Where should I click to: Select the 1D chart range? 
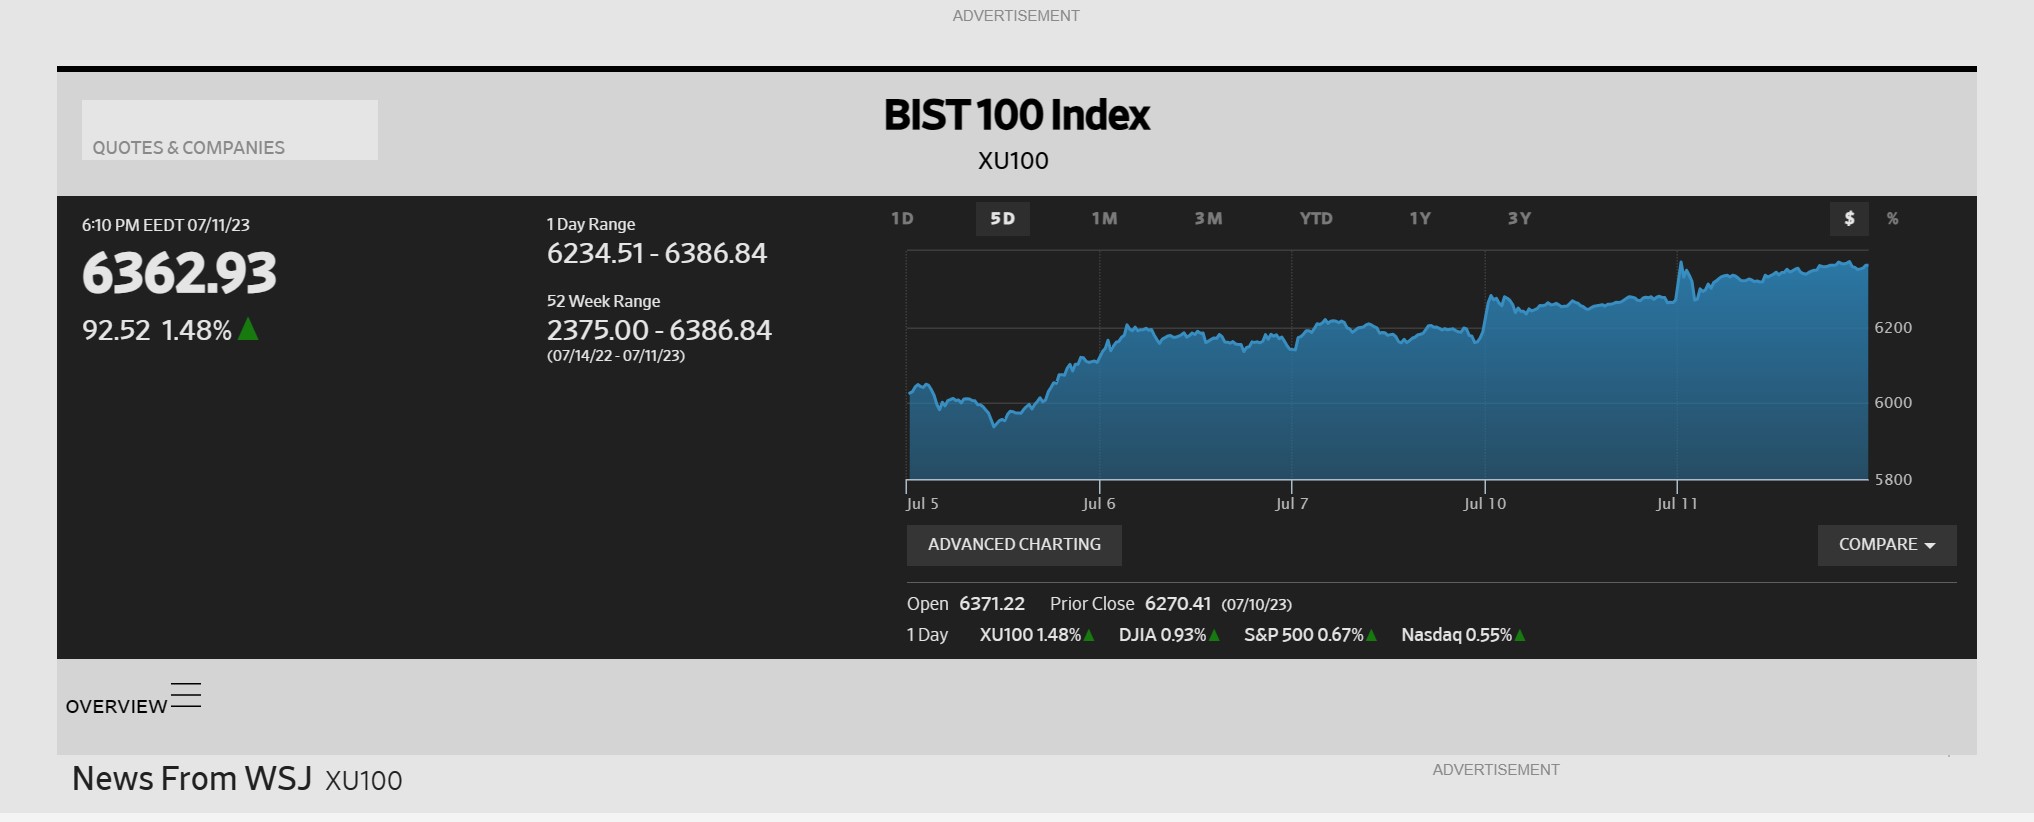coord(902,218)
